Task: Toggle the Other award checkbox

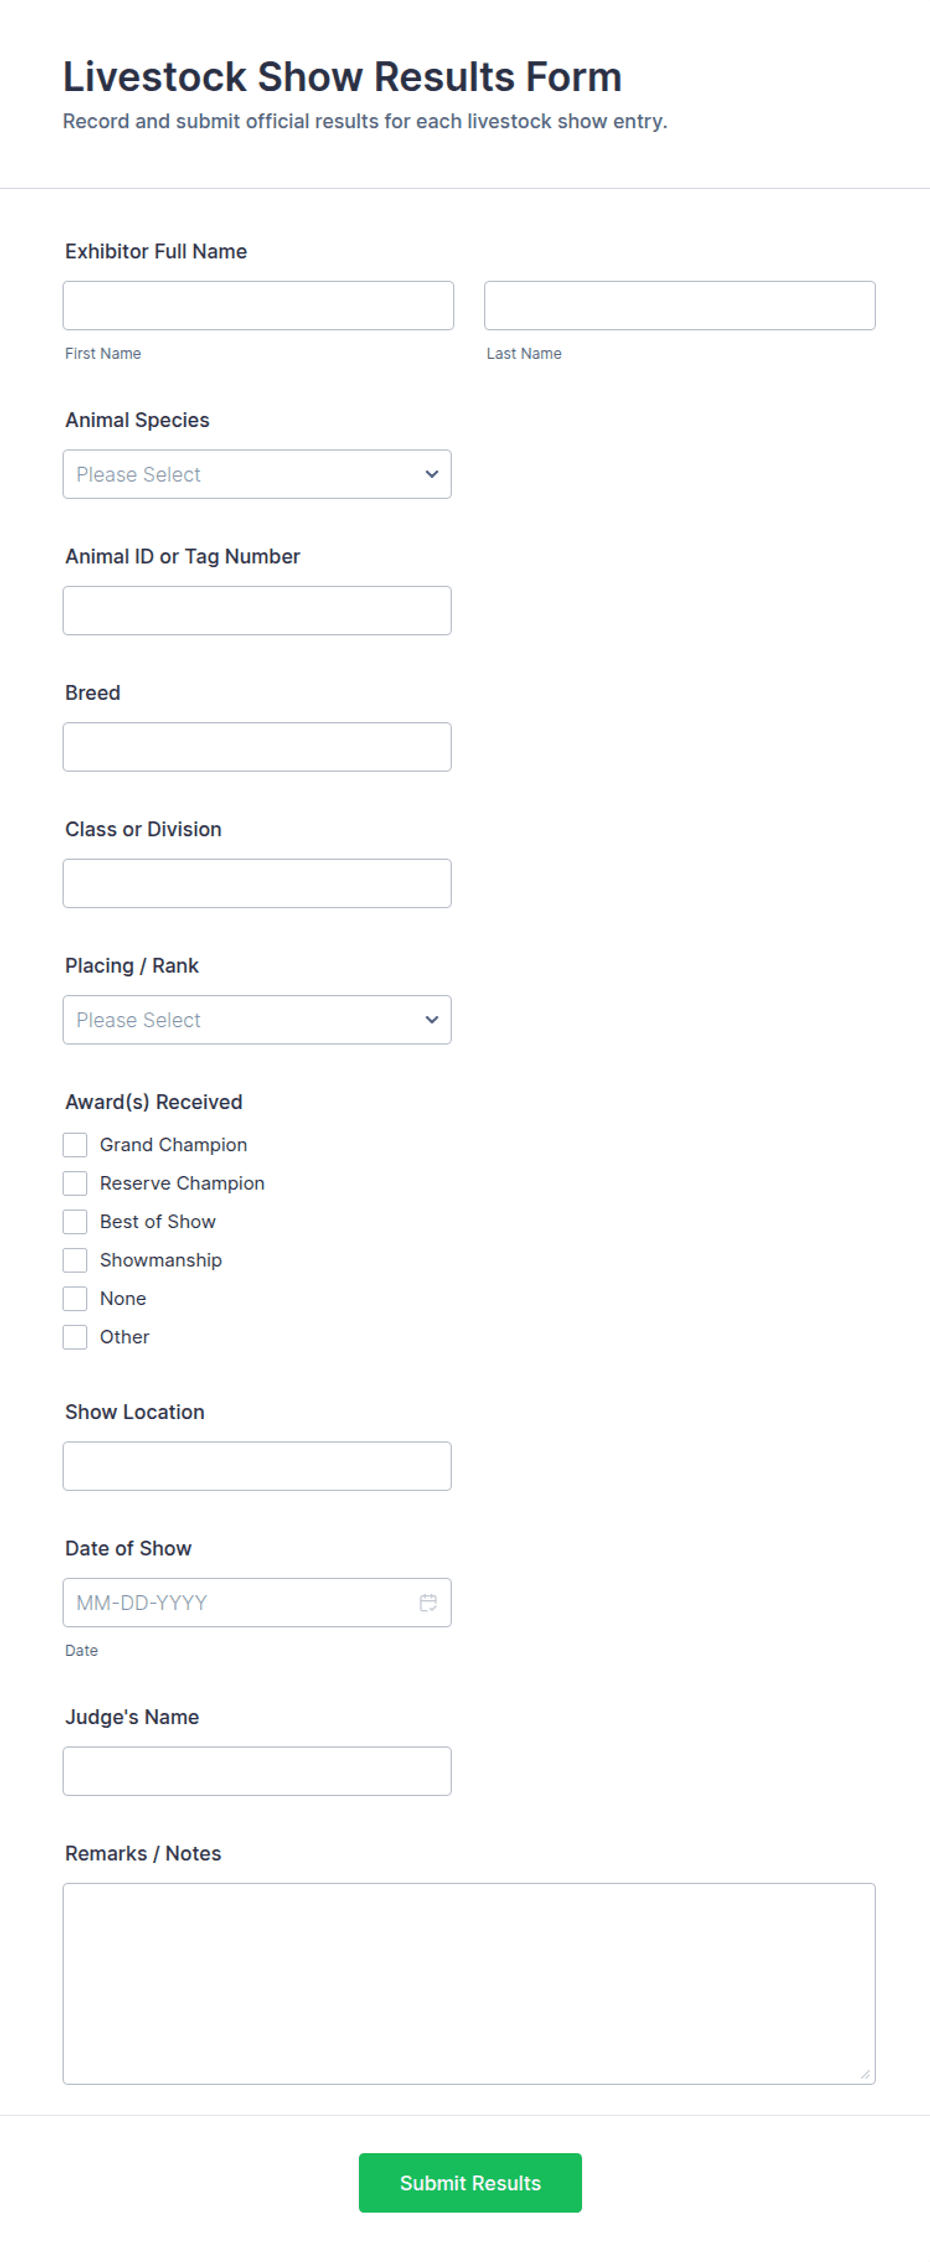Action: tap(75, 1337)
